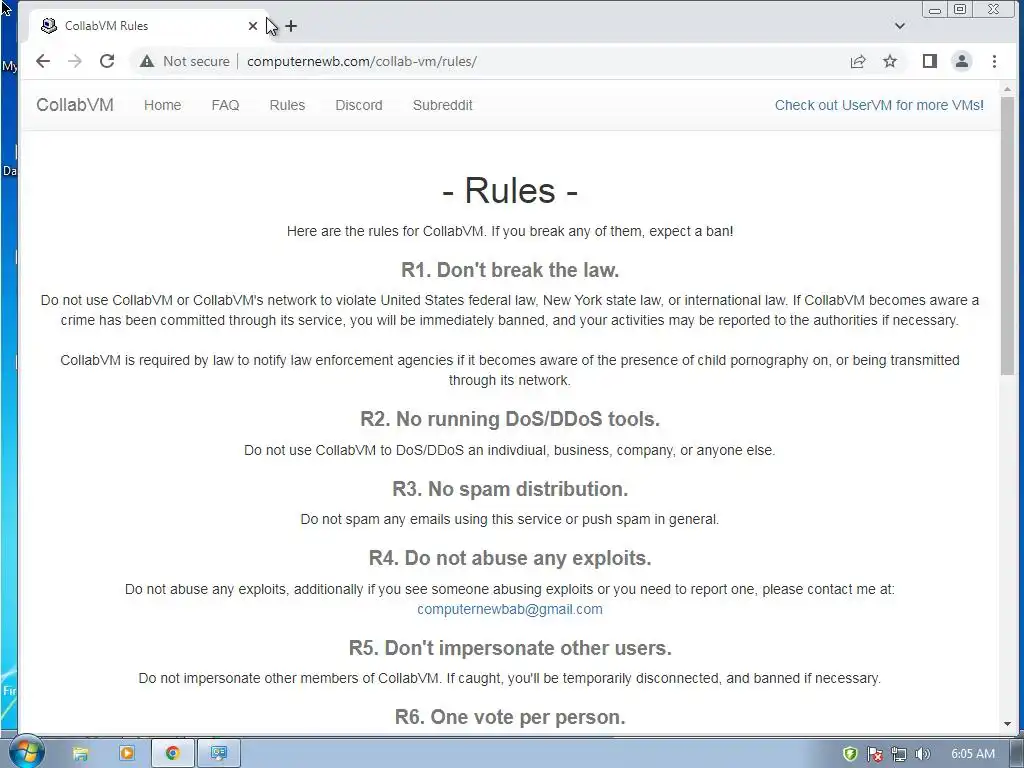
Task: Open the Discord nav item
Action: click(359, 105)
